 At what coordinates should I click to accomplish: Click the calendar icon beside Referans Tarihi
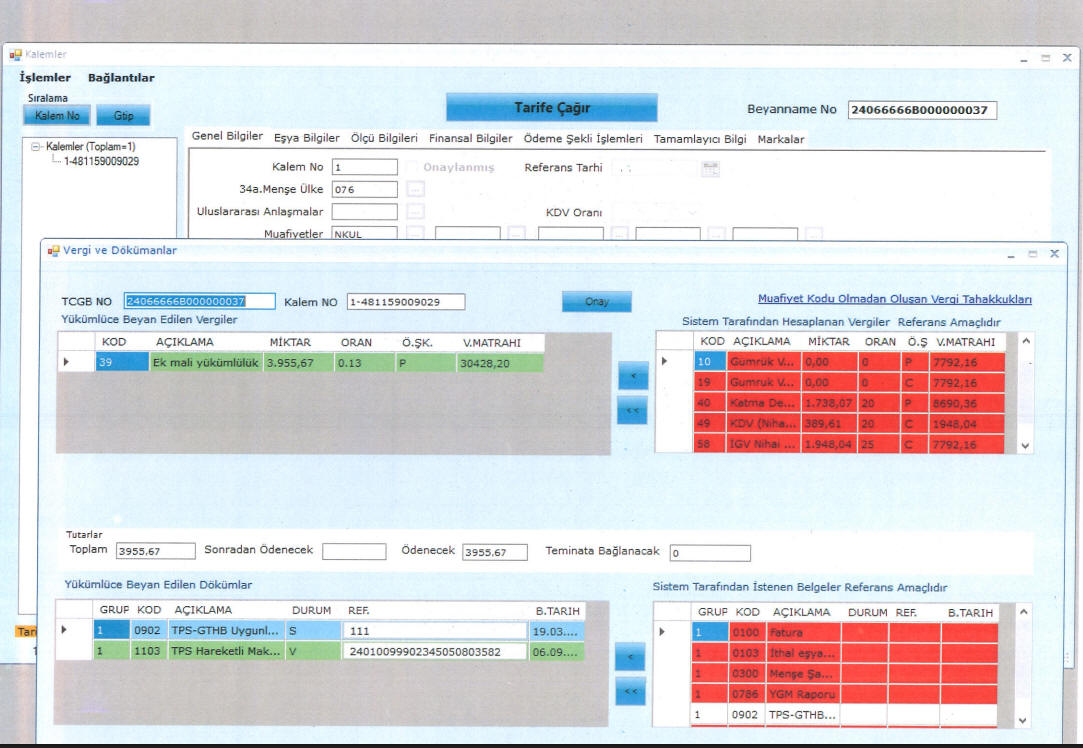coord(711,168)
